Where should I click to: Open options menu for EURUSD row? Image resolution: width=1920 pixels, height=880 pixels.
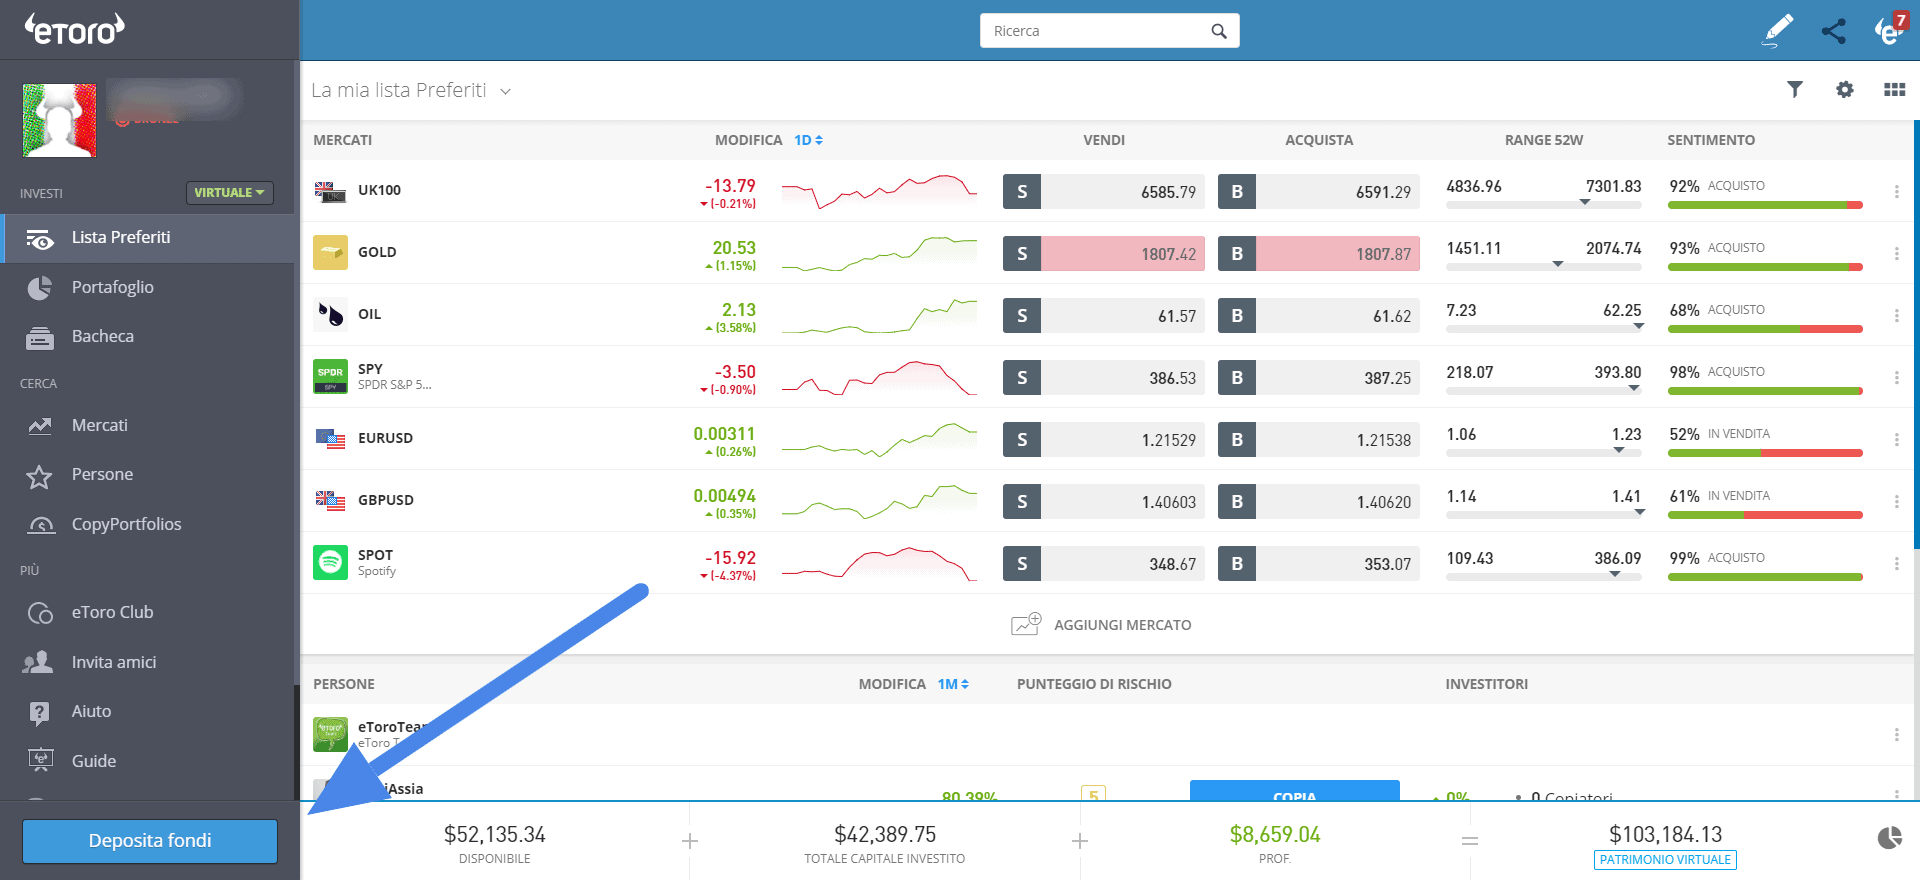pos(1896,439)
